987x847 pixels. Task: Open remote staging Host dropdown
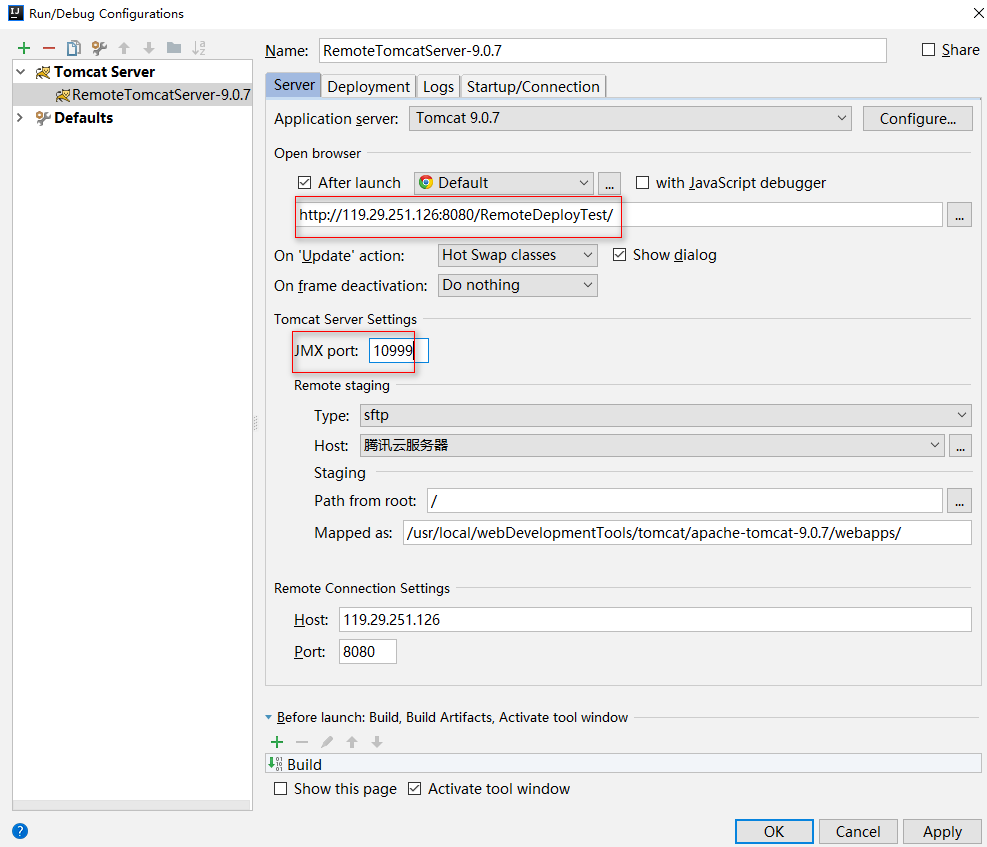click(652, 446)
